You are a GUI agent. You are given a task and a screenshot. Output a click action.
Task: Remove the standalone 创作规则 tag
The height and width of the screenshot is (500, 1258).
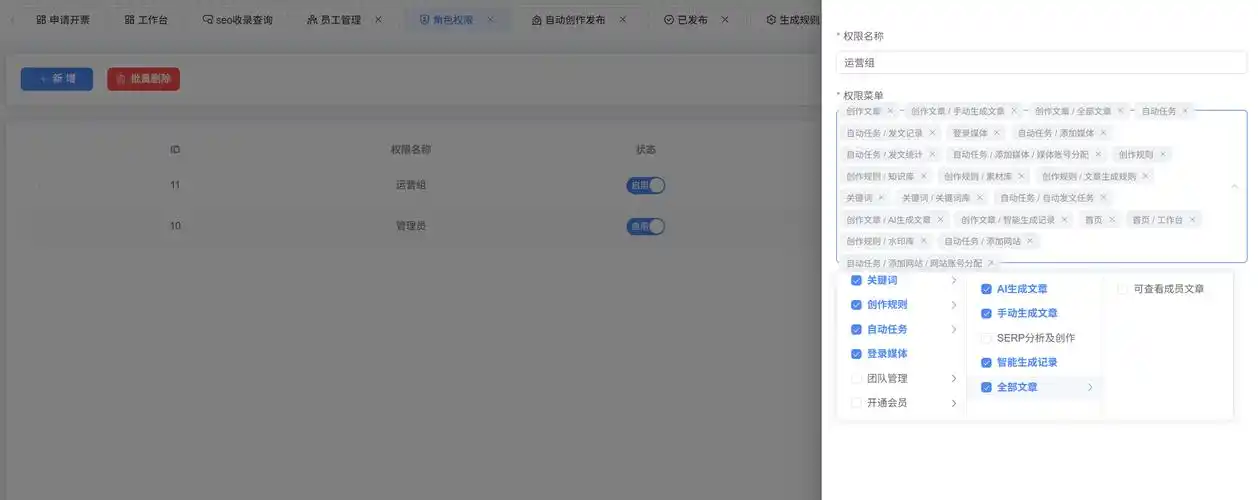coord(1163,155)
